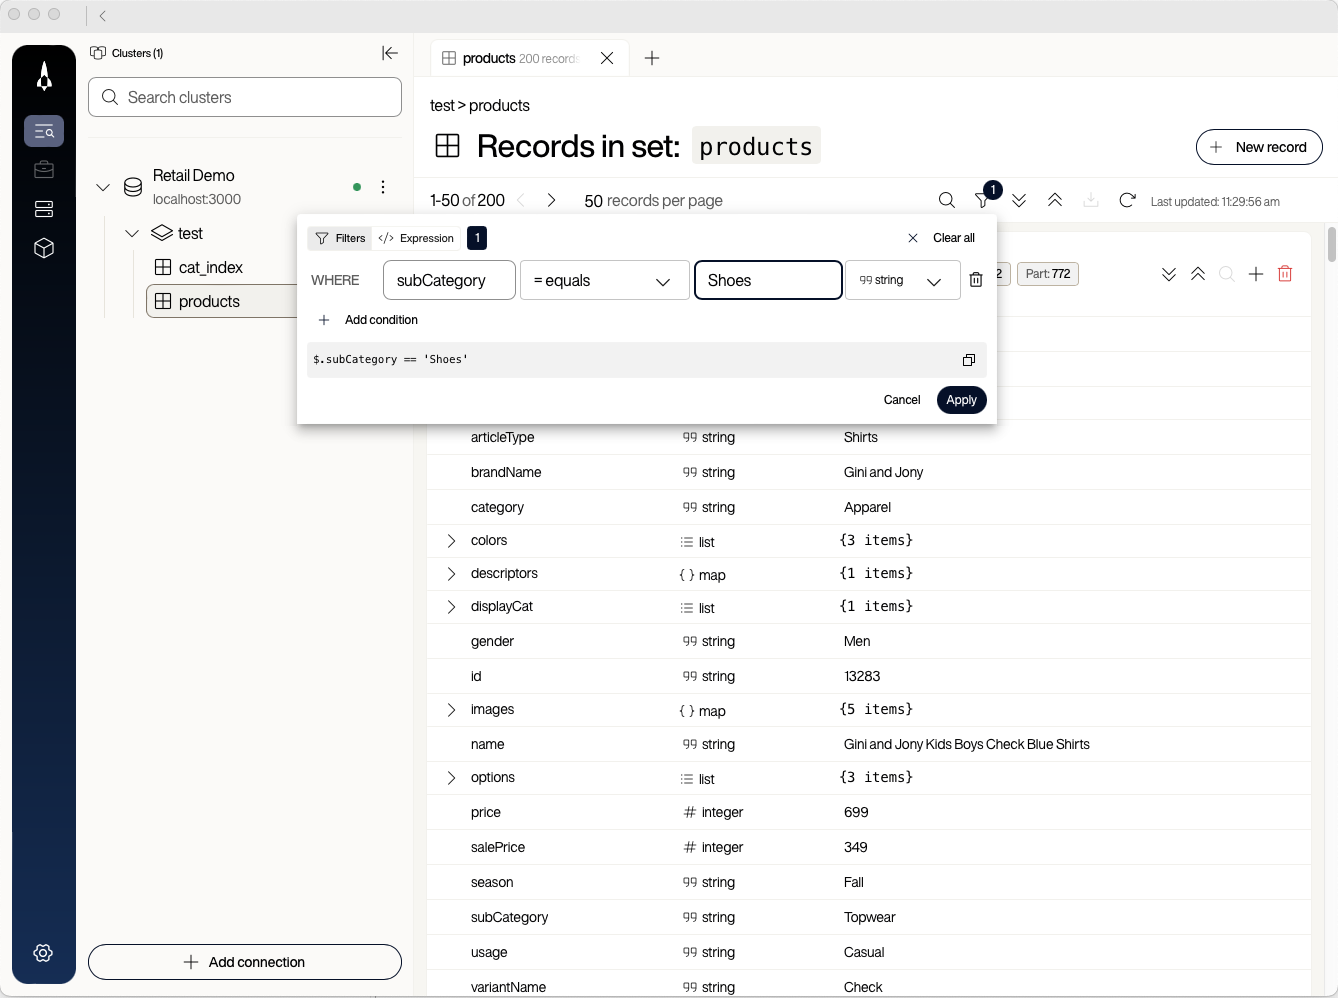Collapse the test namespace tree node

tap(132, 233)
